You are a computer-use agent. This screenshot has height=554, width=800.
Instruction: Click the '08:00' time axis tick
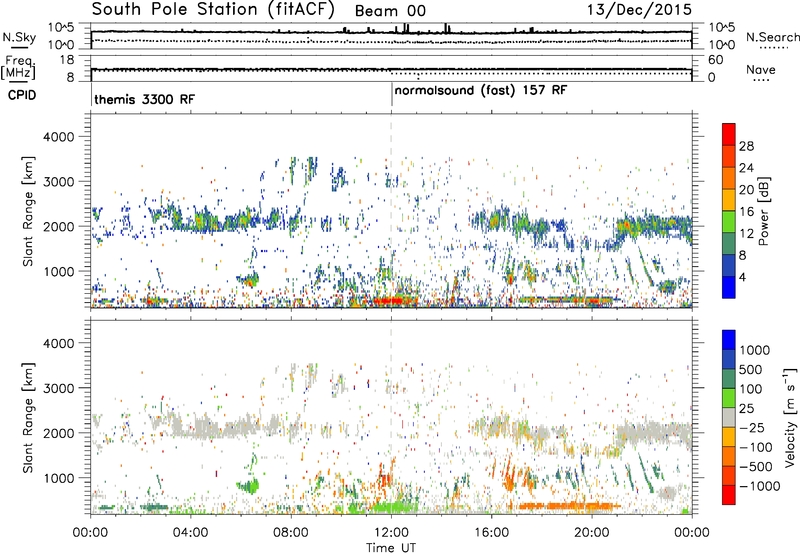pos(290,533)
